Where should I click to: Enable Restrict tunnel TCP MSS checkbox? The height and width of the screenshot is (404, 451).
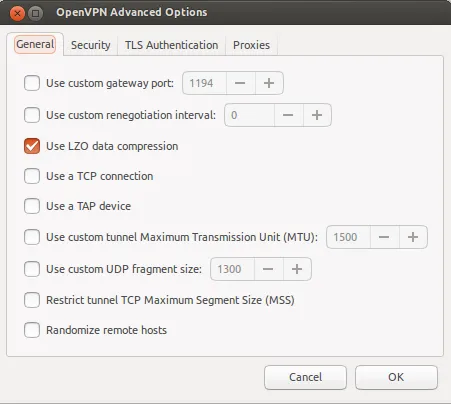click(32, 300)
